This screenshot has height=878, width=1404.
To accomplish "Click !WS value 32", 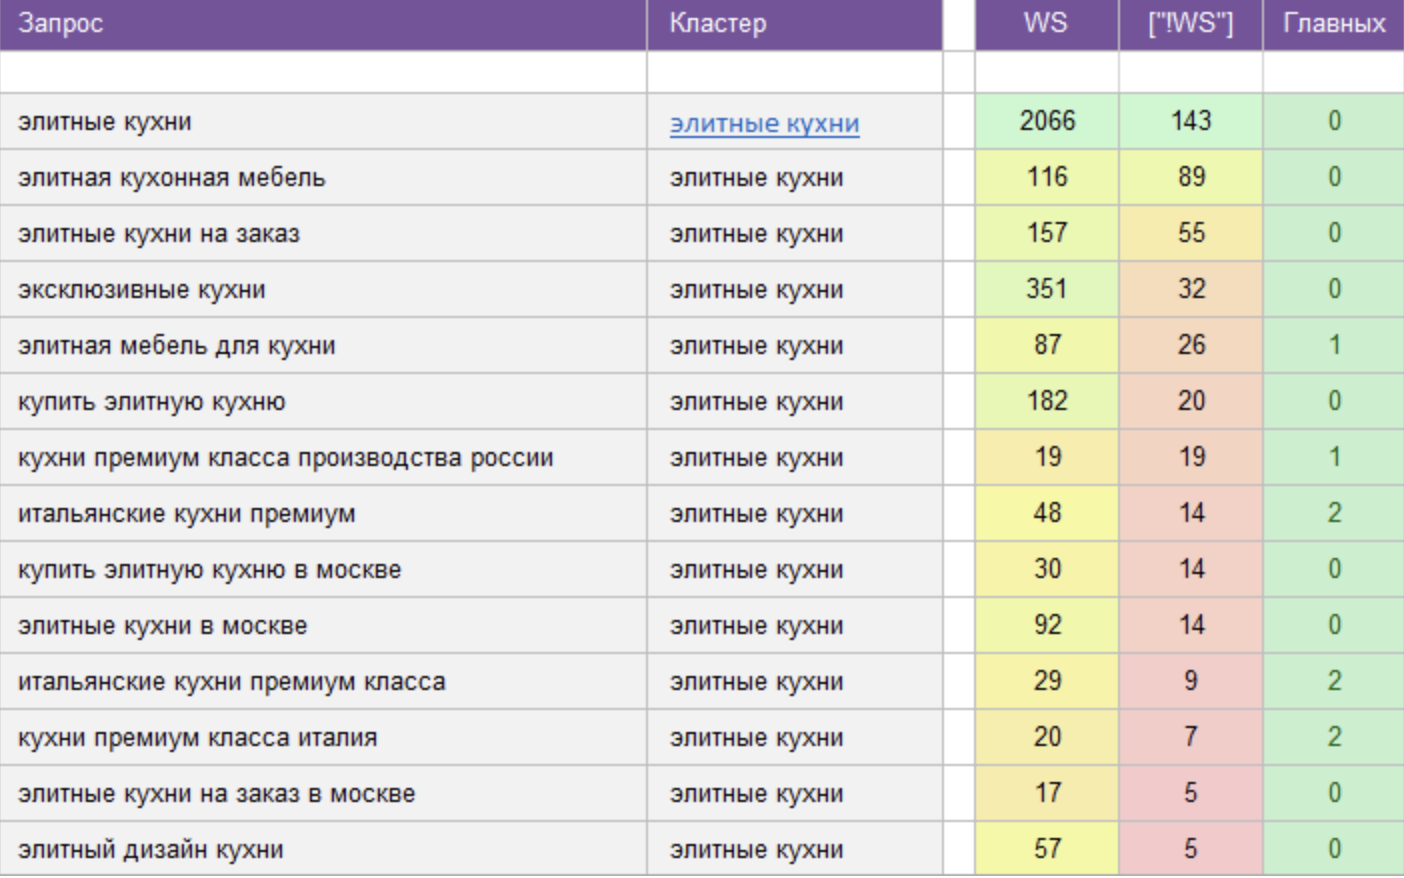I will tap(1191, 290).
